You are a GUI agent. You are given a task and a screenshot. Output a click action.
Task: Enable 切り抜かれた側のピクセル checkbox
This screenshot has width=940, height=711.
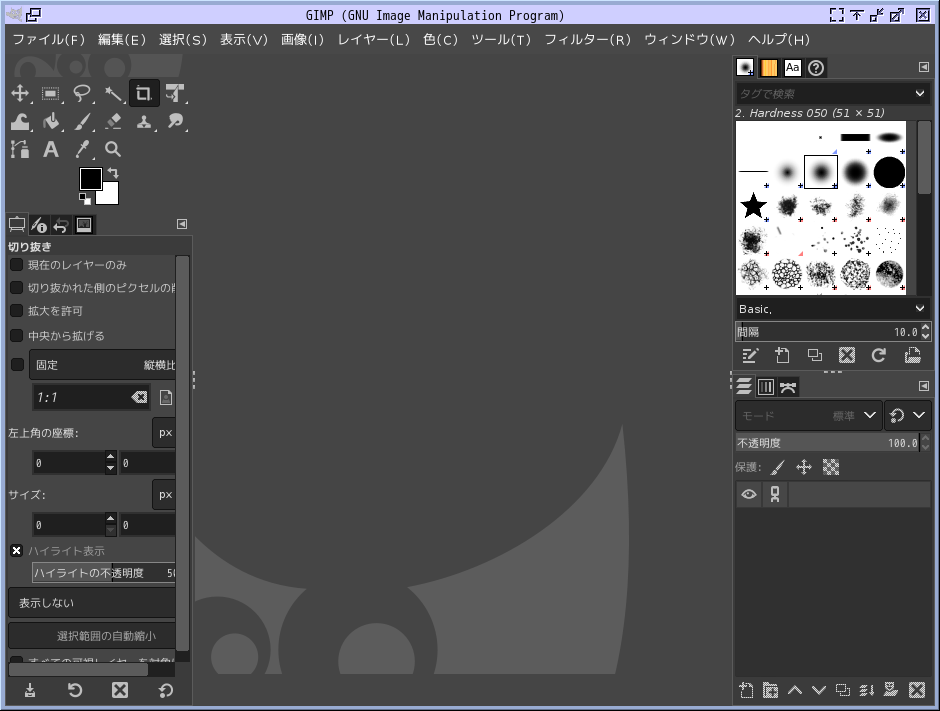coord(17,288)
